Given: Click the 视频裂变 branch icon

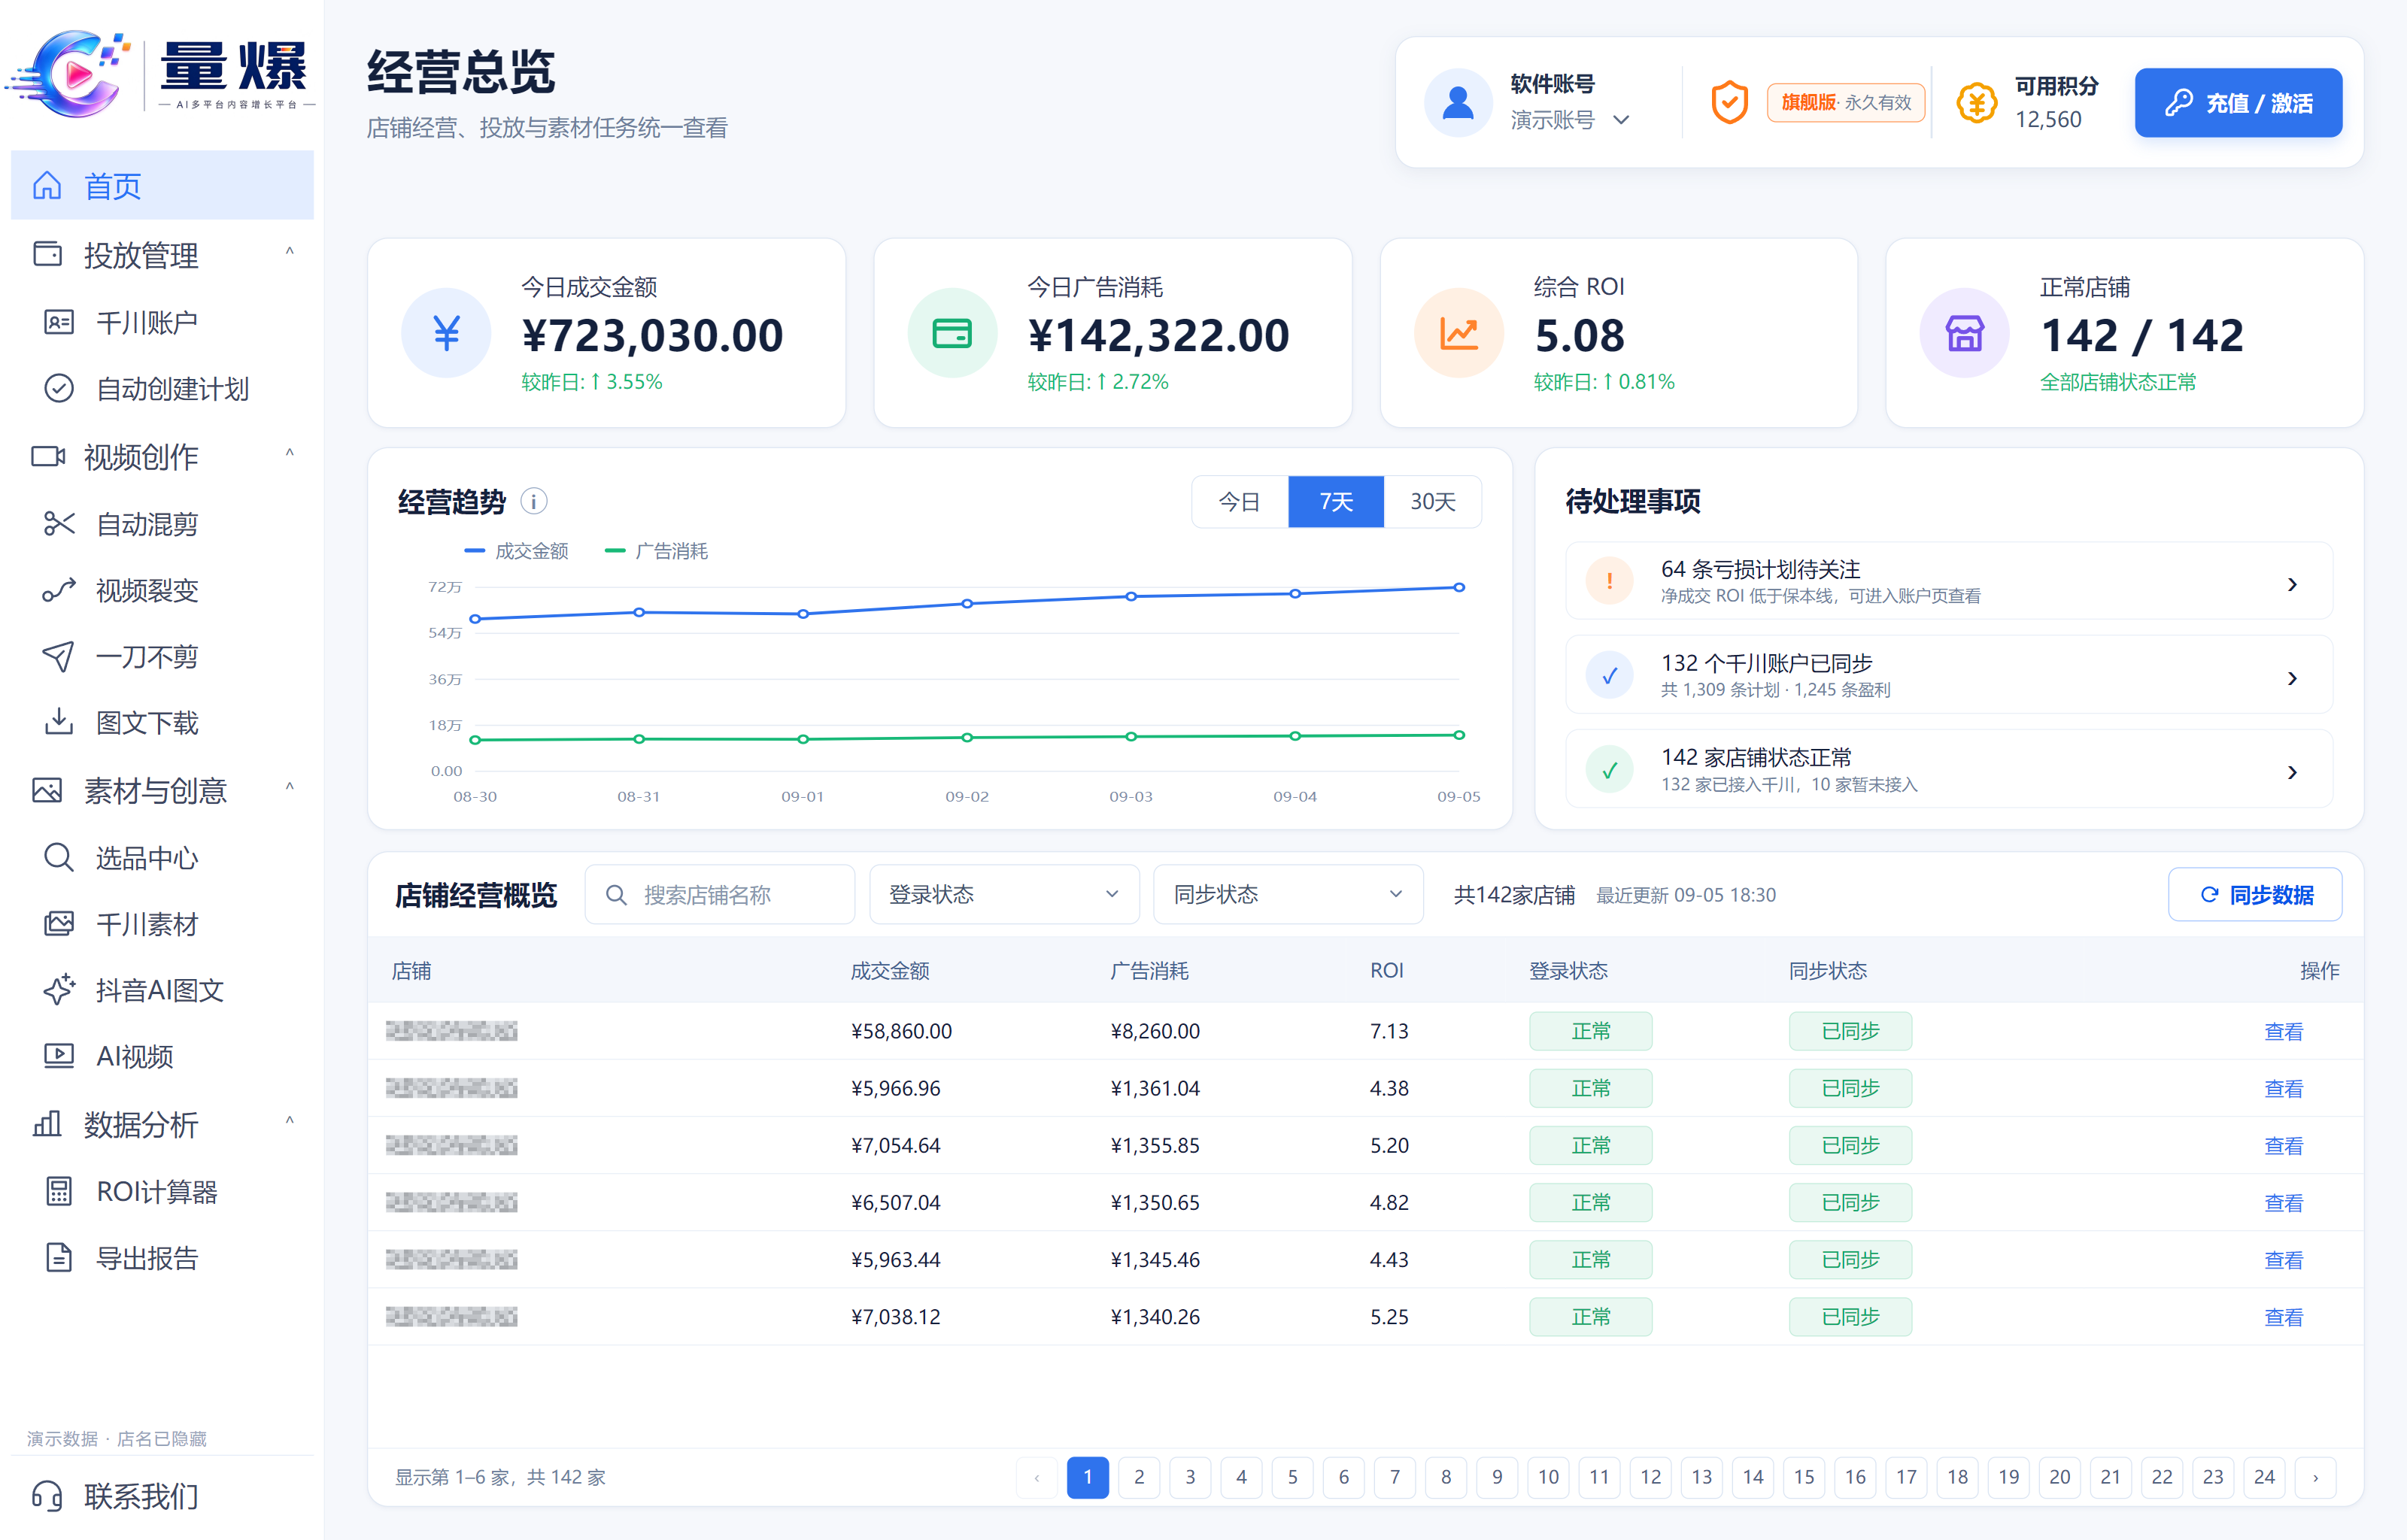Looking at the screenshot, I should click(x=59, y=590).
